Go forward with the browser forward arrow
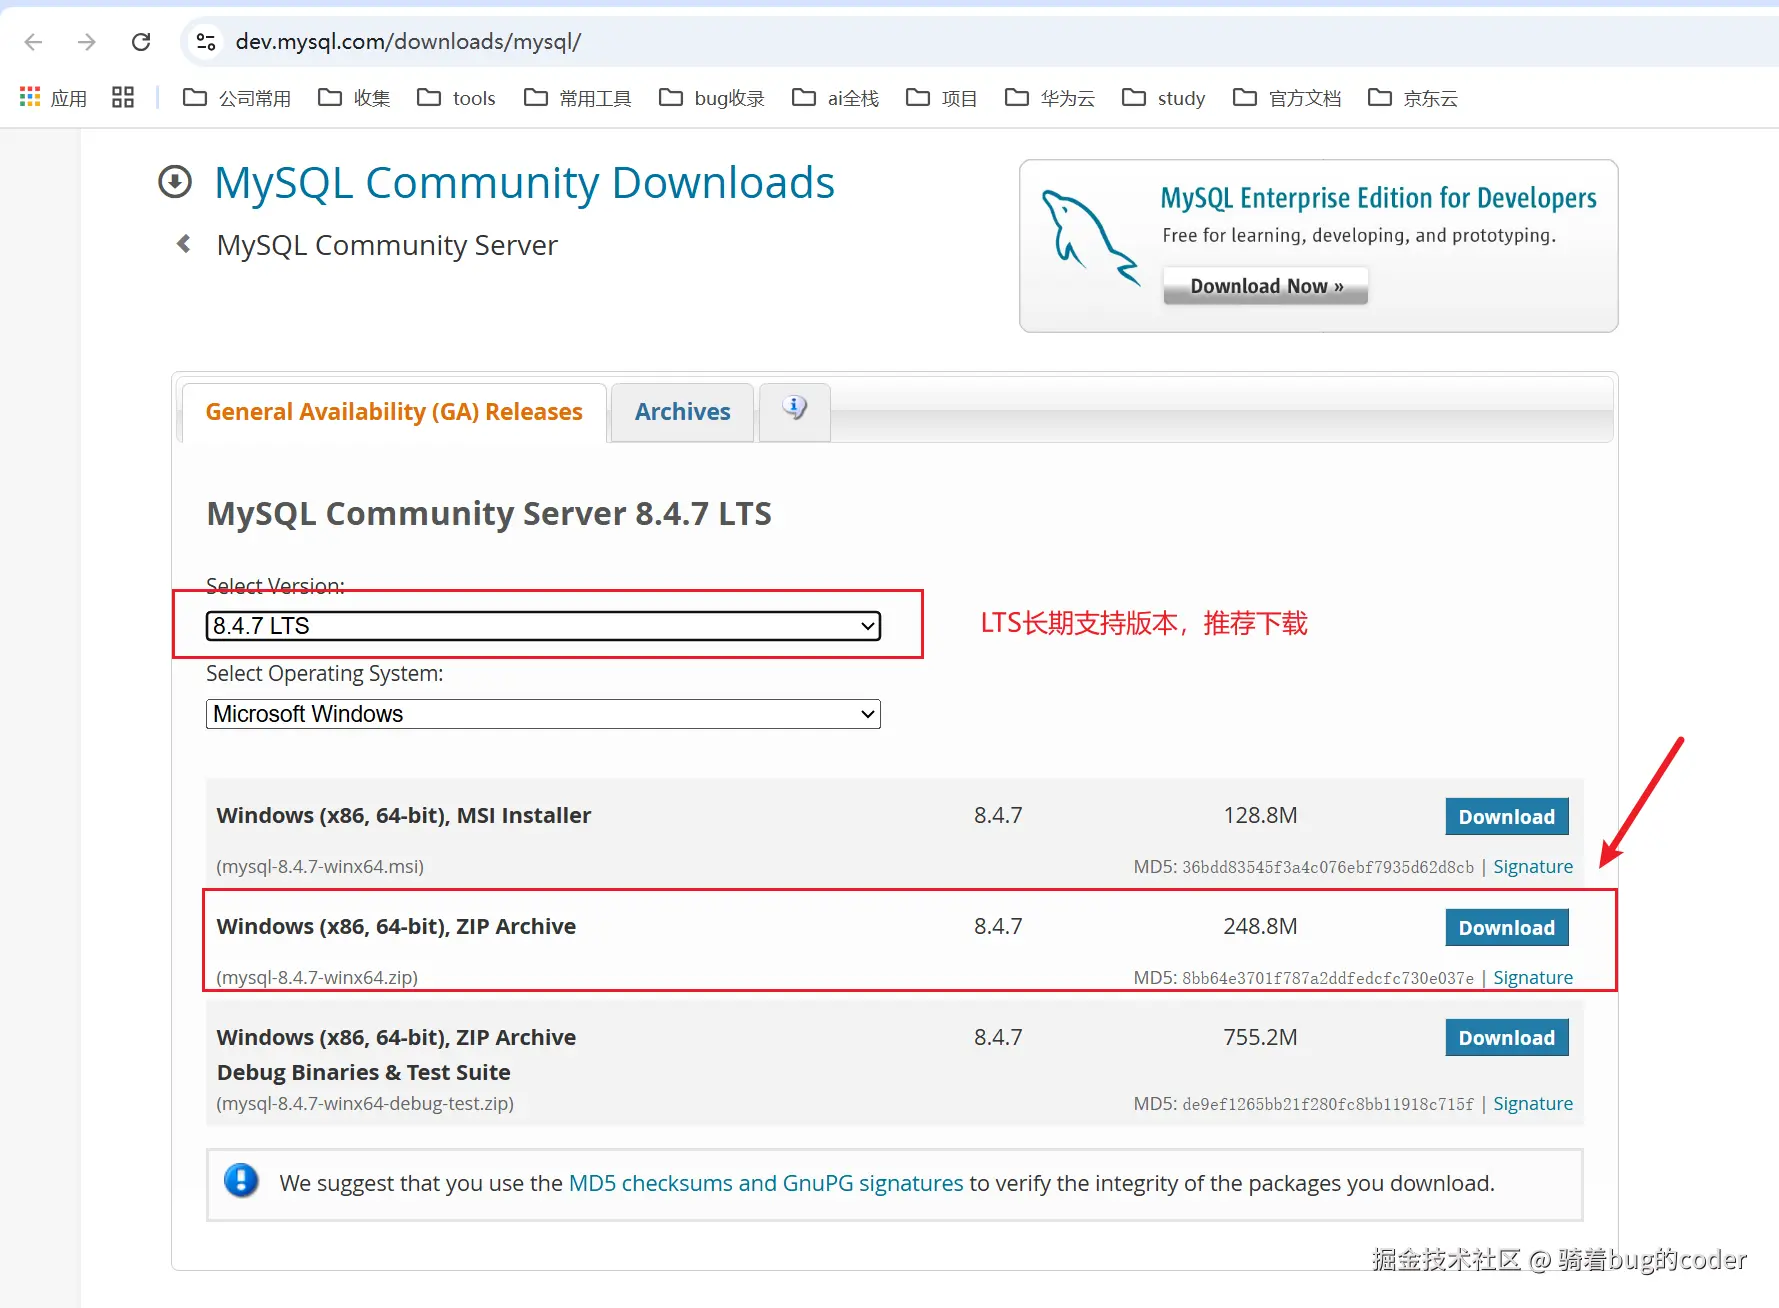The image size is (1779, 1308). coord(87,42)
